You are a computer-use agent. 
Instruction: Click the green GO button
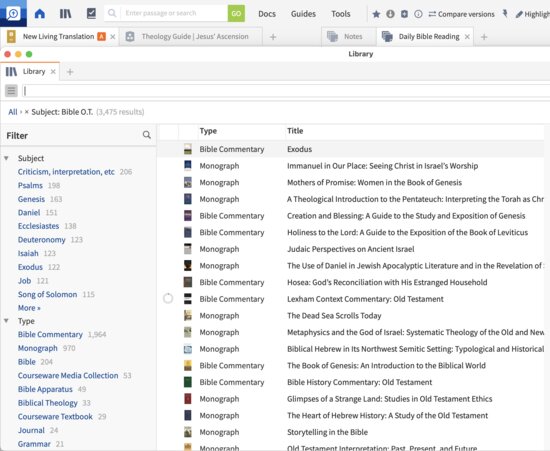coord(236,13)
